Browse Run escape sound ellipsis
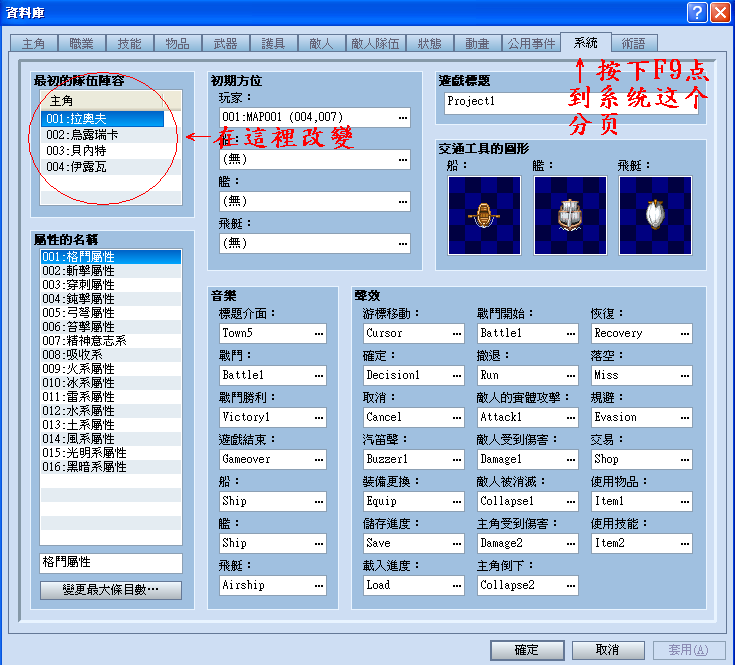The image size is (735, 665). click(x=570, y=375)
